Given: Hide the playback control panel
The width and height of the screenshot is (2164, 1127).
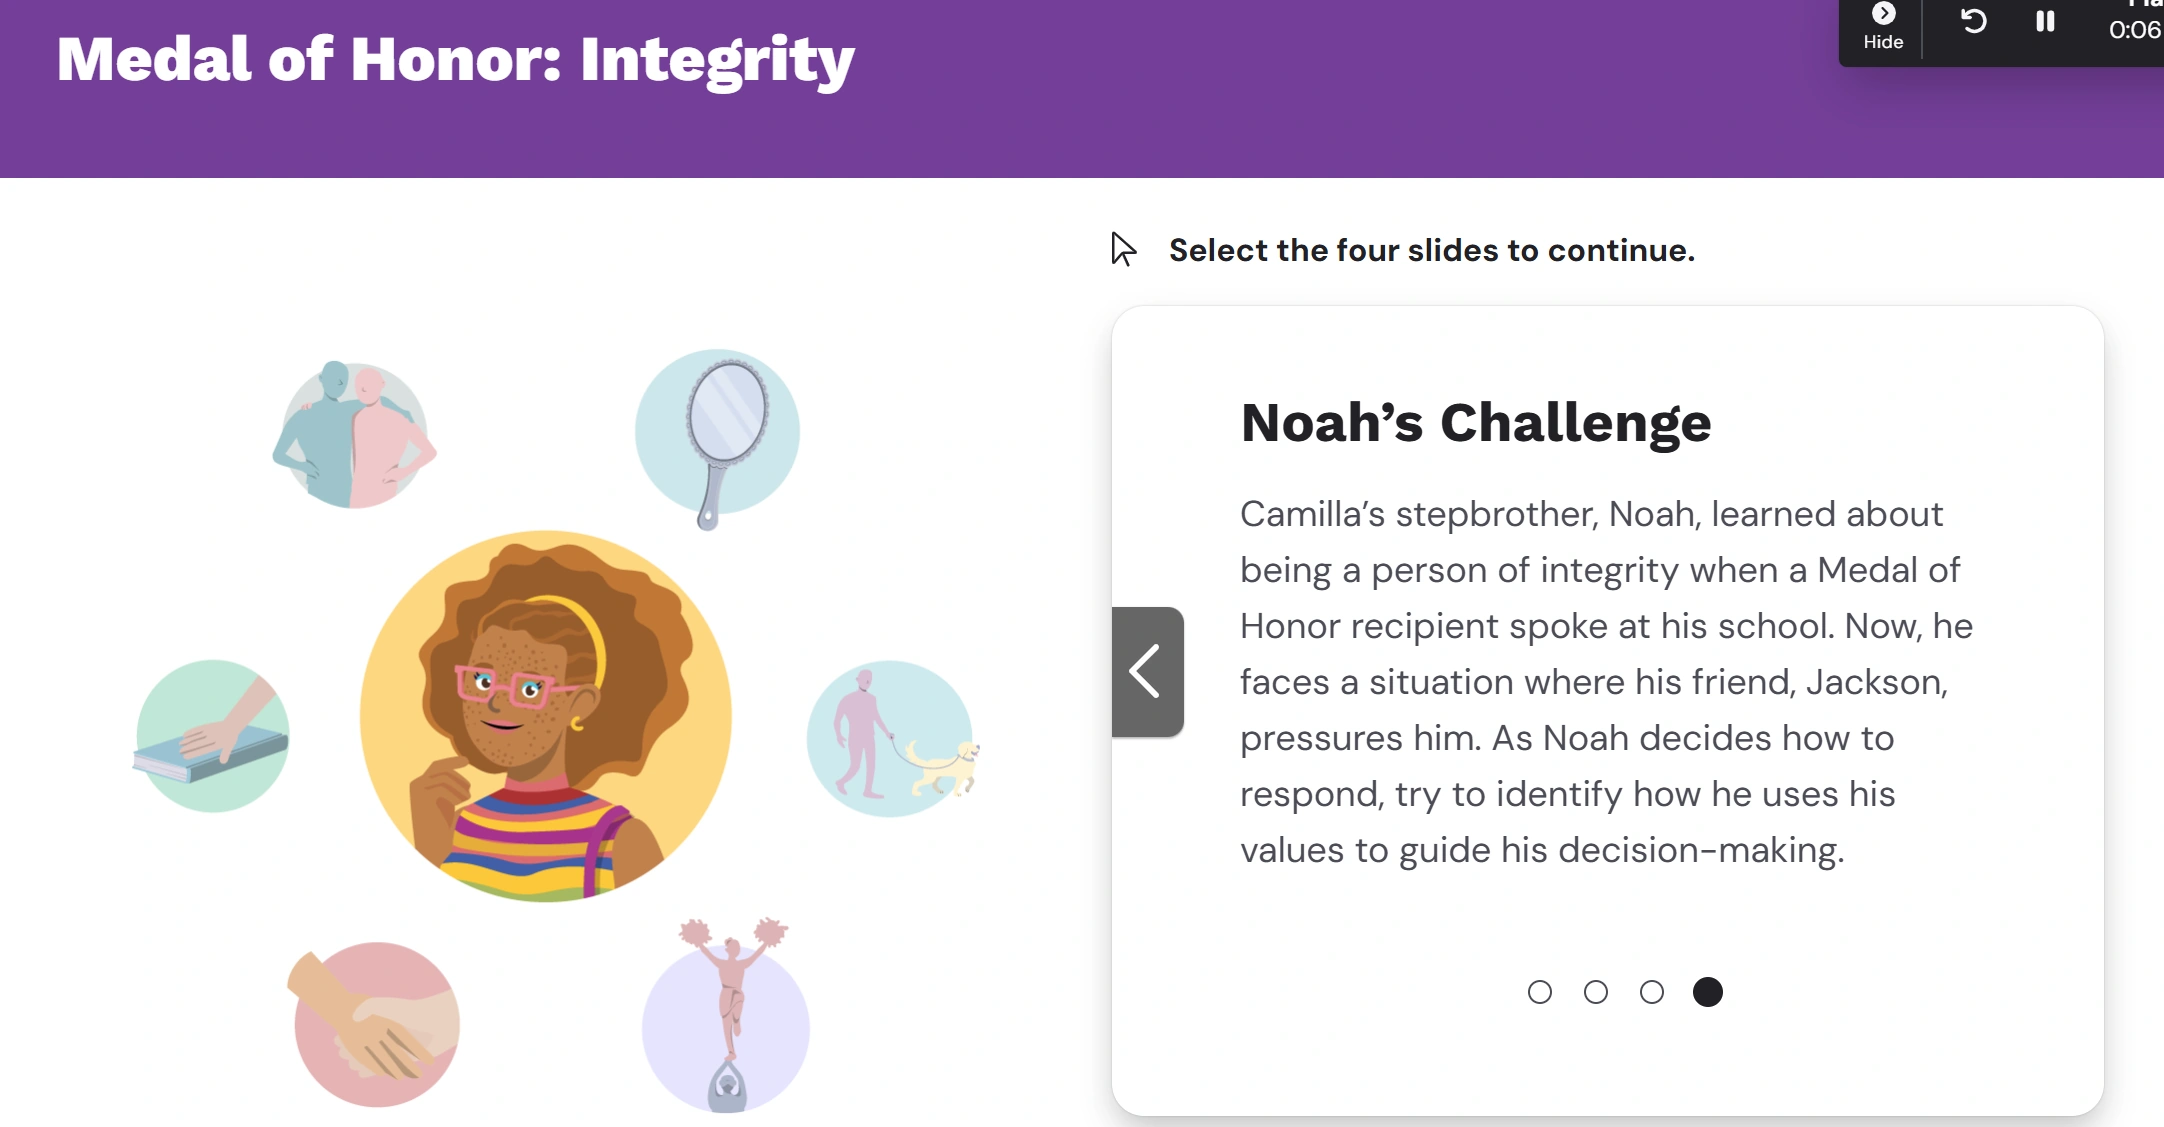Looking at the screenshot, I should 1883,26.
